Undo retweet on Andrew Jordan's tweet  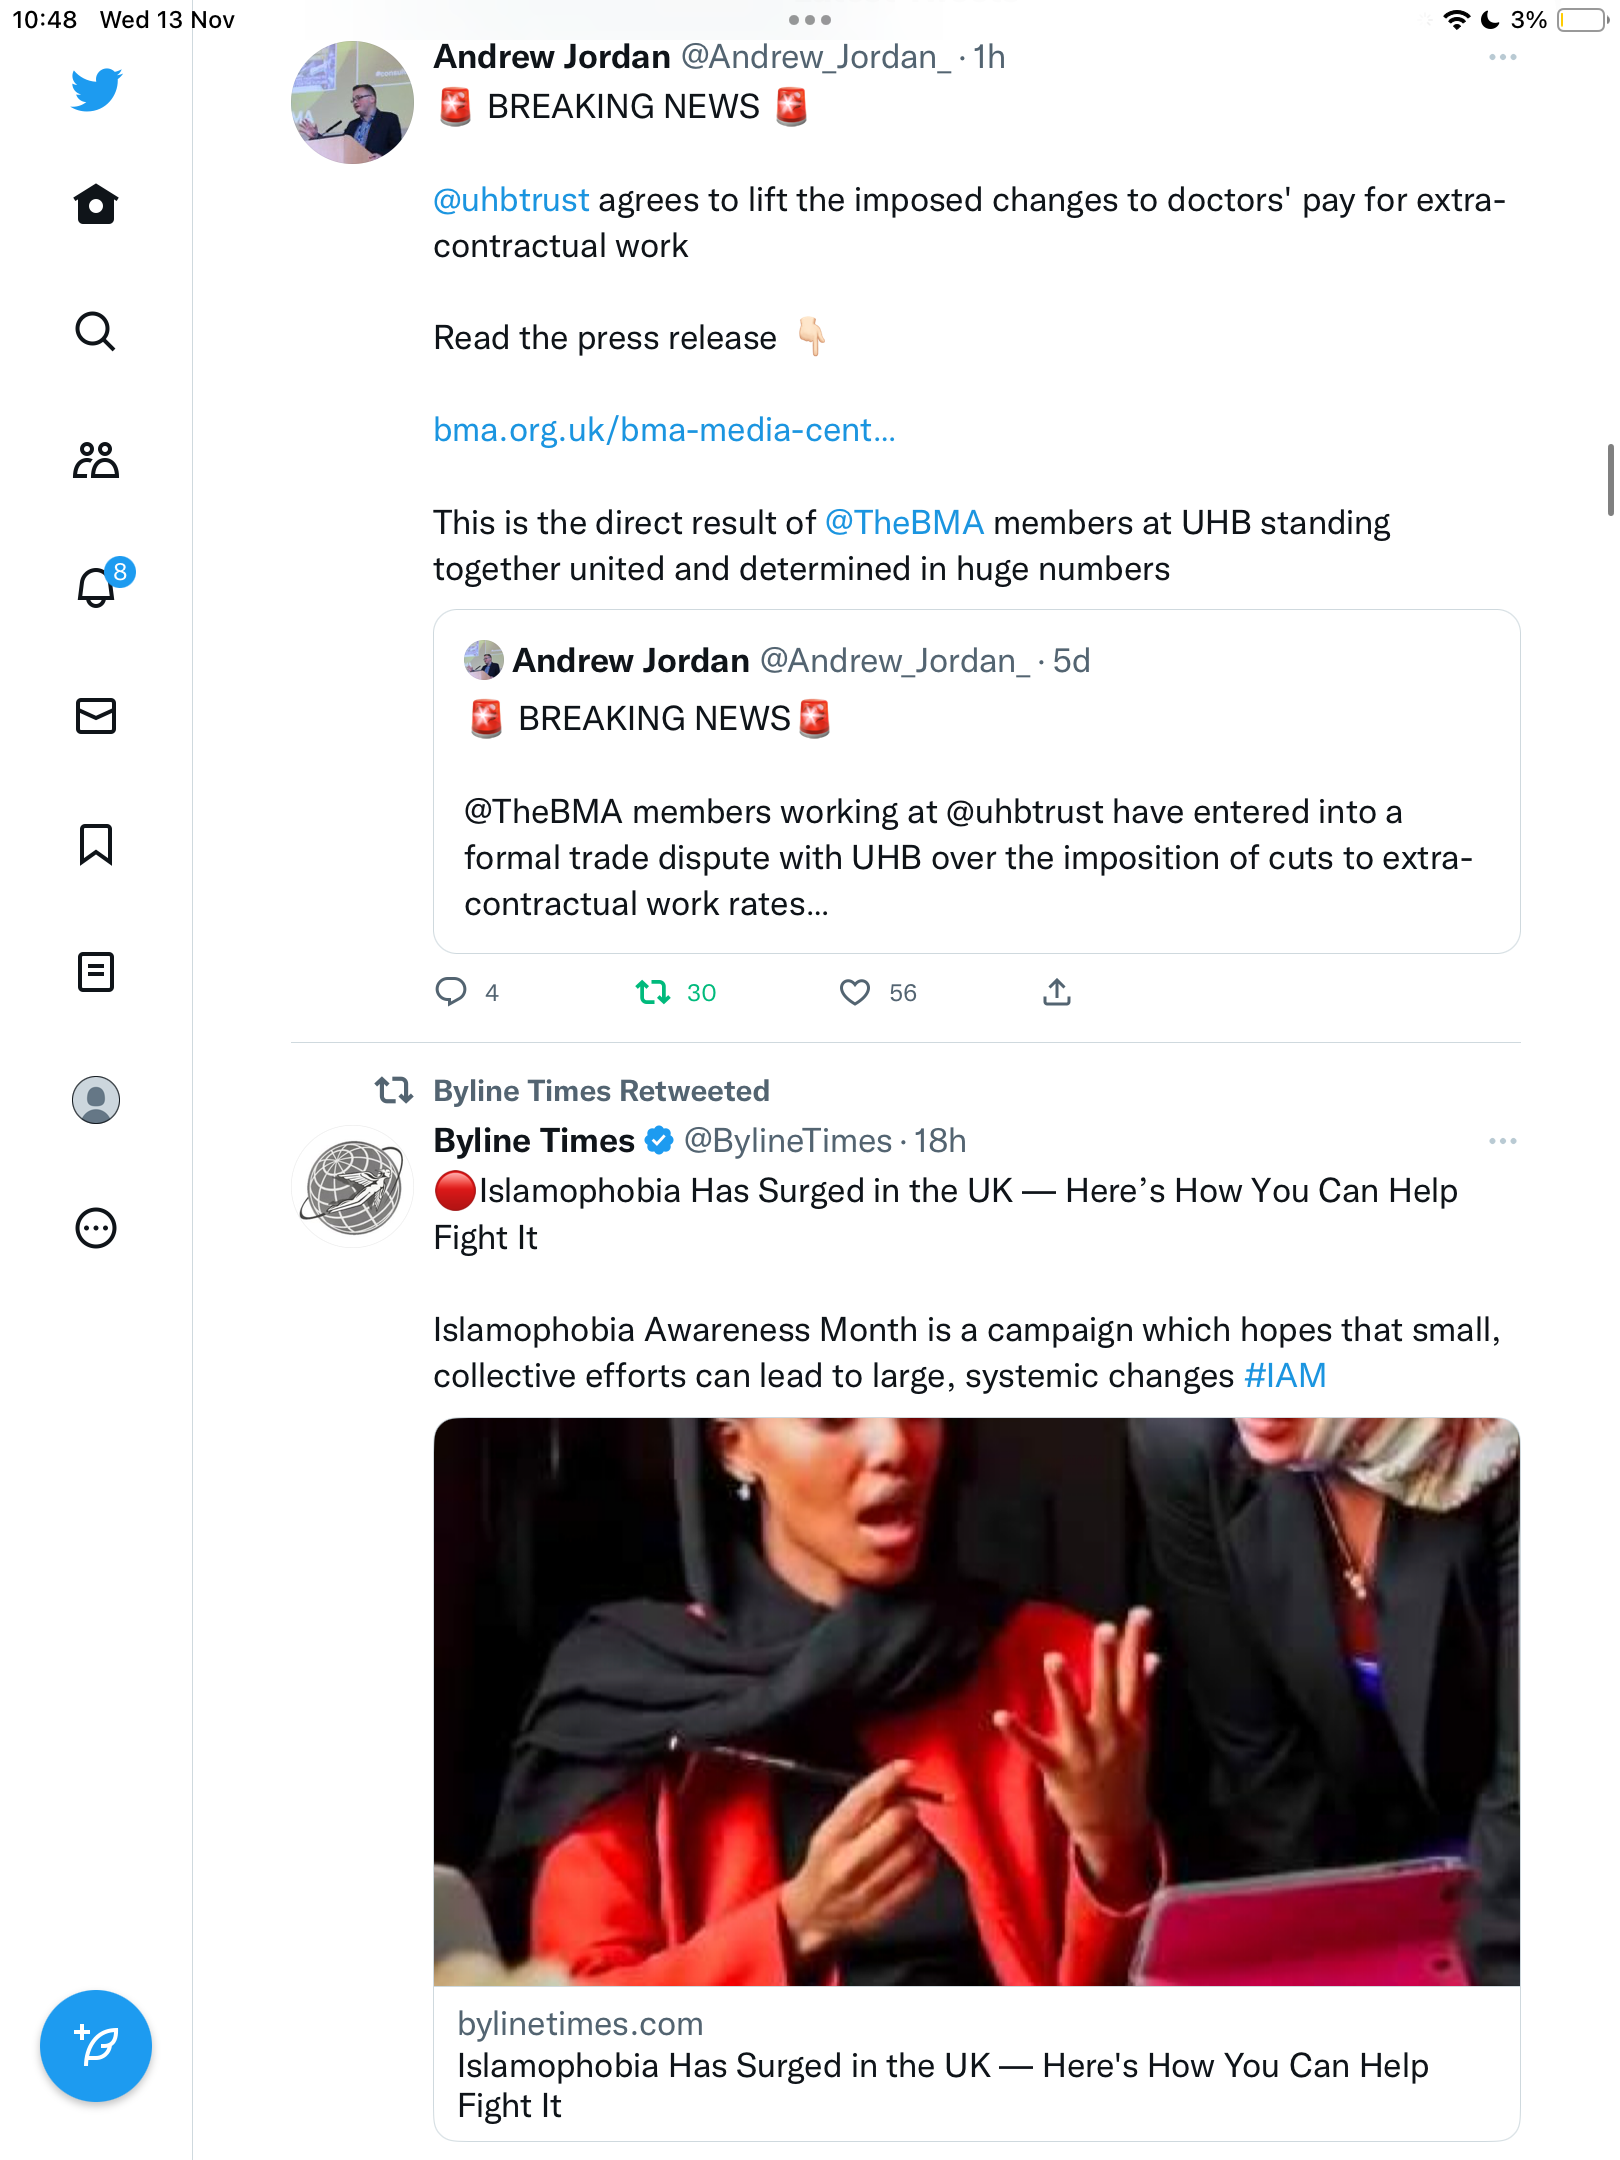point(676,992)
